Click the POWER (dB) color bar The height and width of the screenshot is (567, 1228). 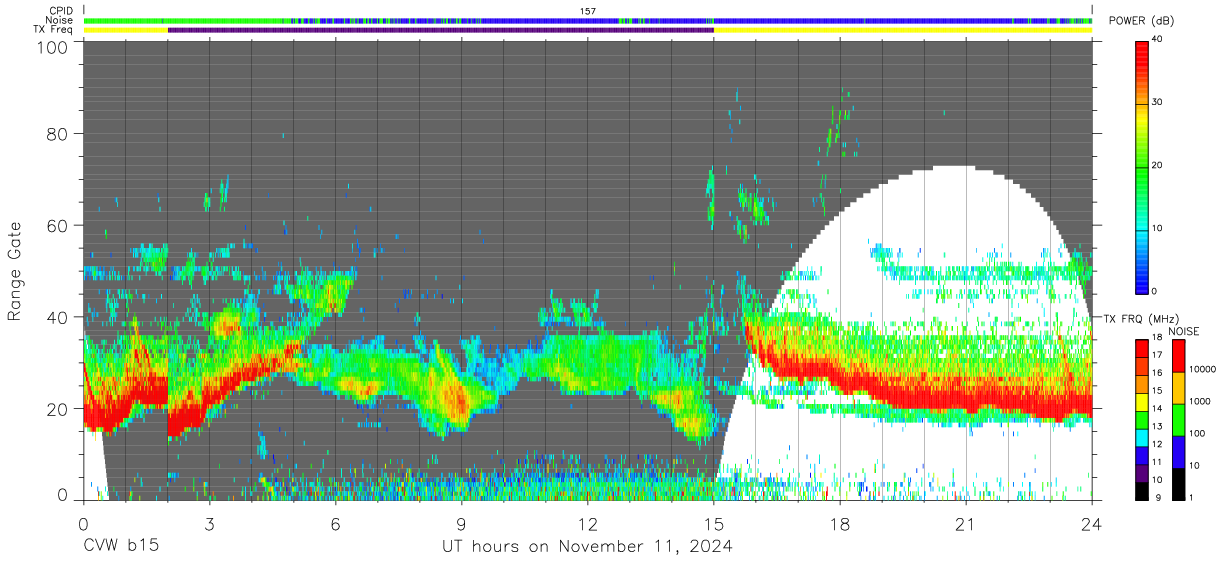(1142, 166)
